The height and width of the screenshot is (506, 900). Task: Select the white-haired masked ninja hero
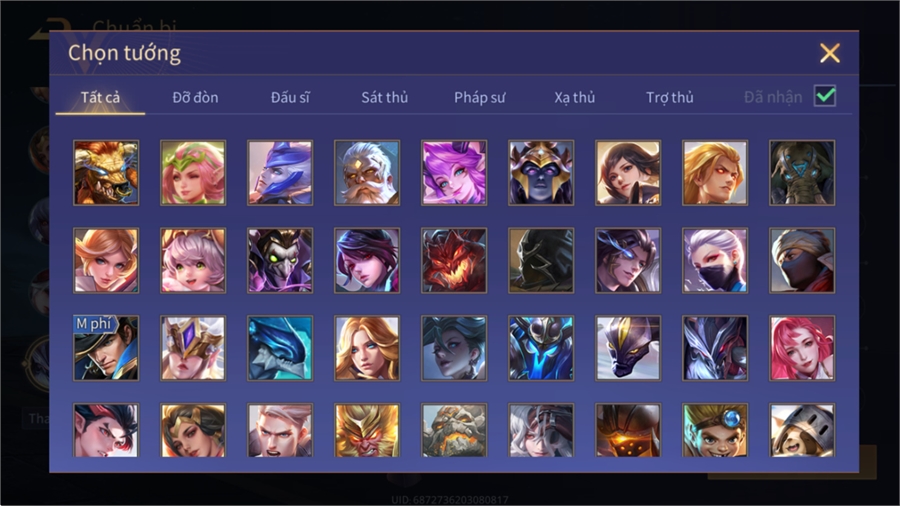click(x=715, y=260)
